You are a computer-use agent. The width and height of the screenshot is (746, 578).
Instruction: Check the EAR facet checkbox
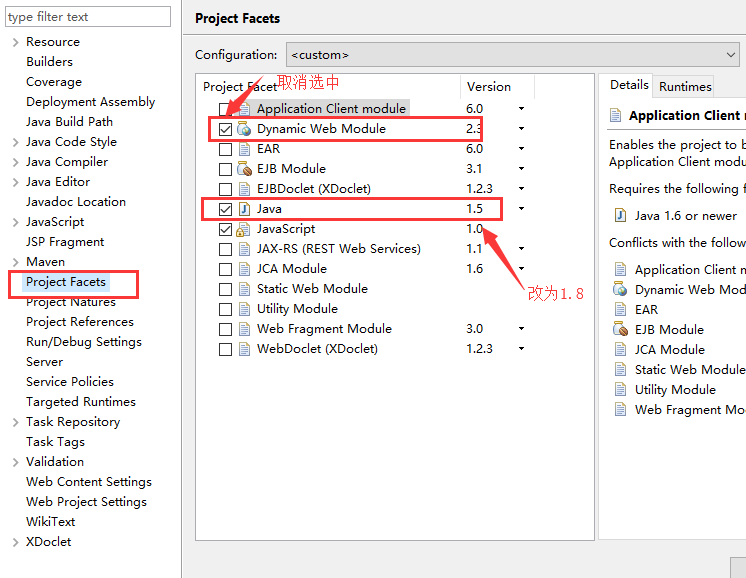pos(225,149)
